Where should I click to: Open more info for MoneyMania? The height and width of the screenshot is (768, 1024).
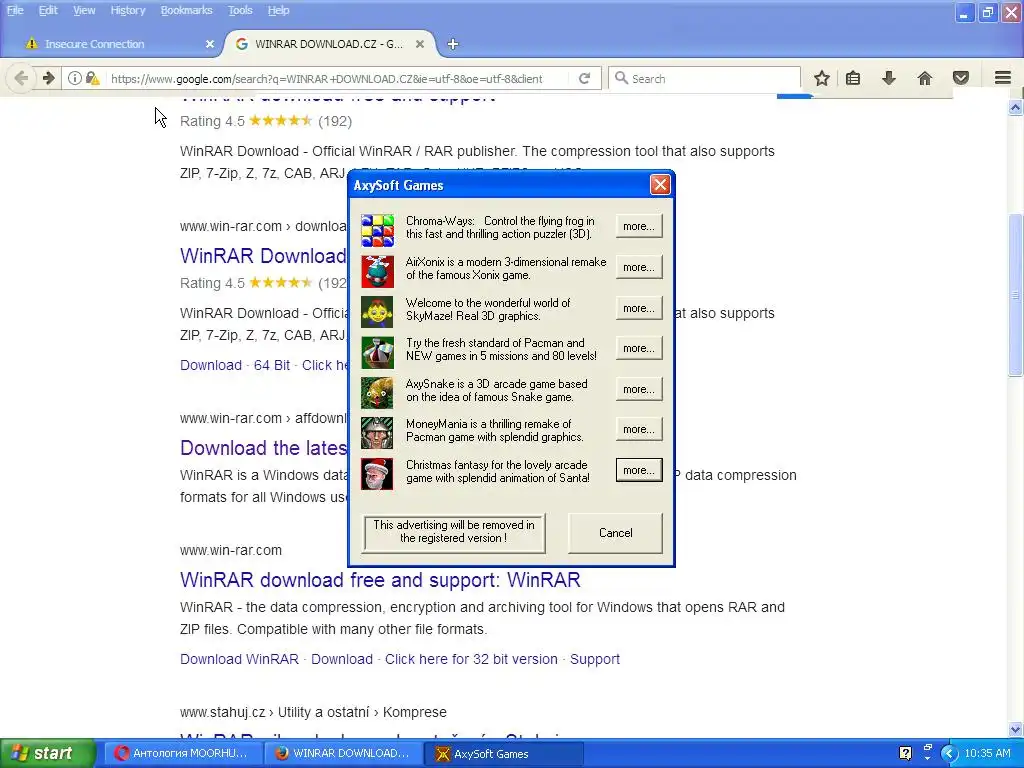[639, 429]
